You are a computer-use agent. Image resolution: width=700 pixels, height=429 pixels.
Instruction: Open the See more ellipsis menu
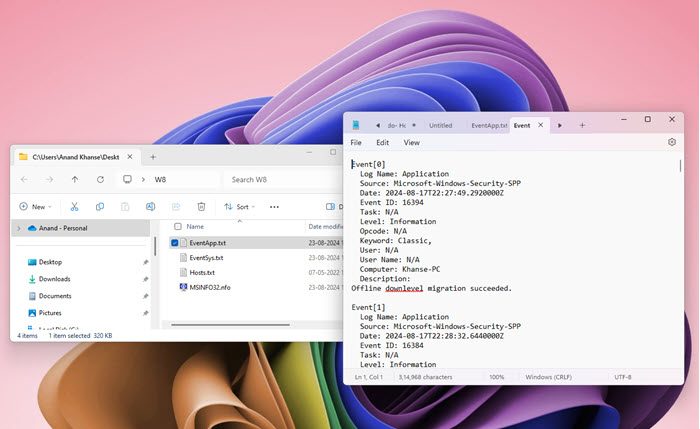[x=274, y=207]
